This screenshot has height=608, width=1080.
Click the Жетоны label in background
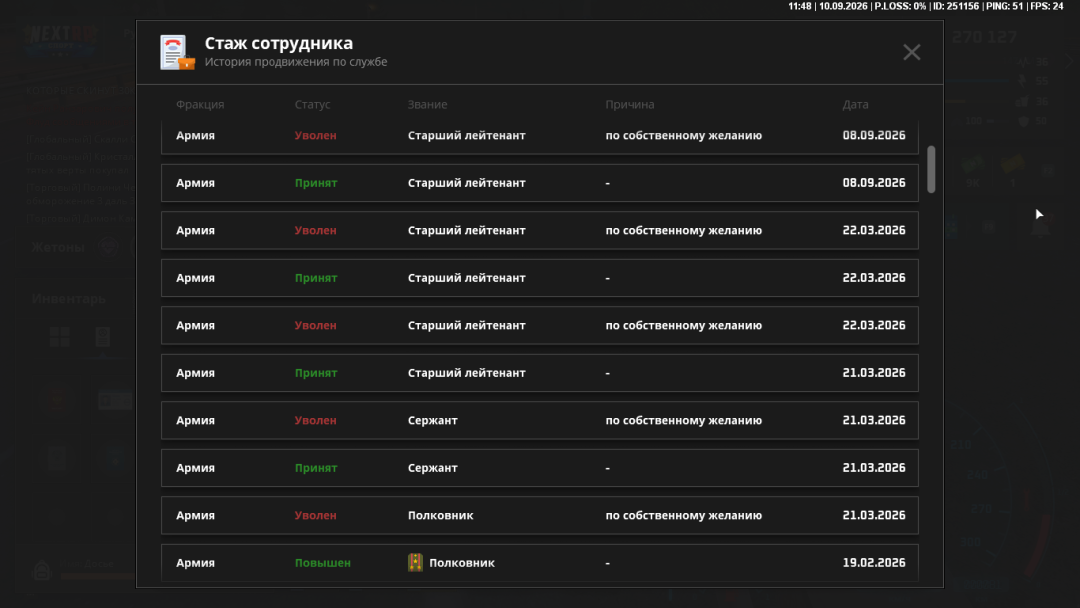58,248
